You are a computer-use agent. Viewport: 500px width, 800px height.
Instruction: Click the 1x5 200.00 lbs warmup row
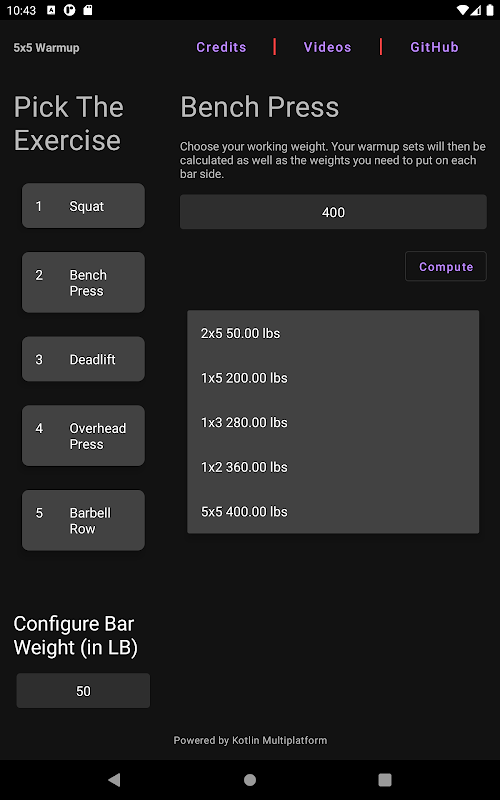(x=333, y=378)
